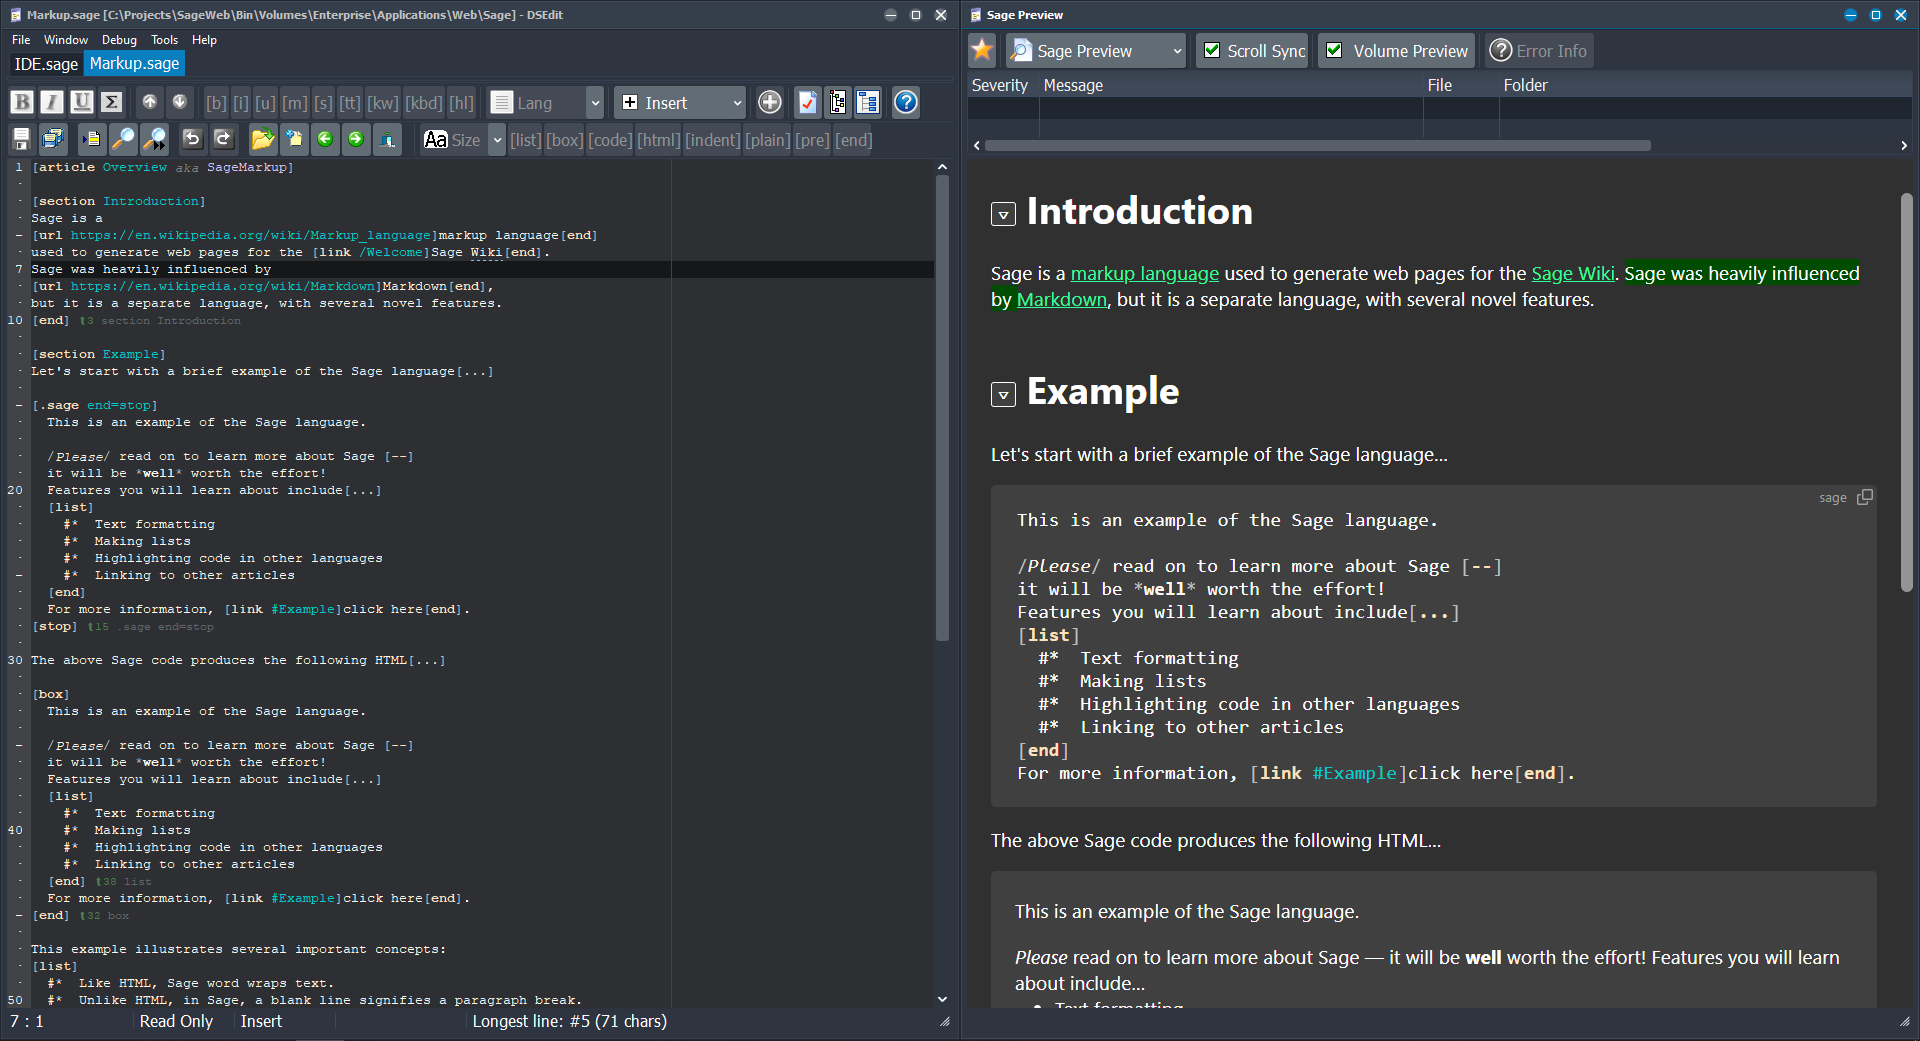The width and height of the screenshot is (1920, 1041).
Task: Open the 'Markdown' link in preview
Action: coord(1061,299)
